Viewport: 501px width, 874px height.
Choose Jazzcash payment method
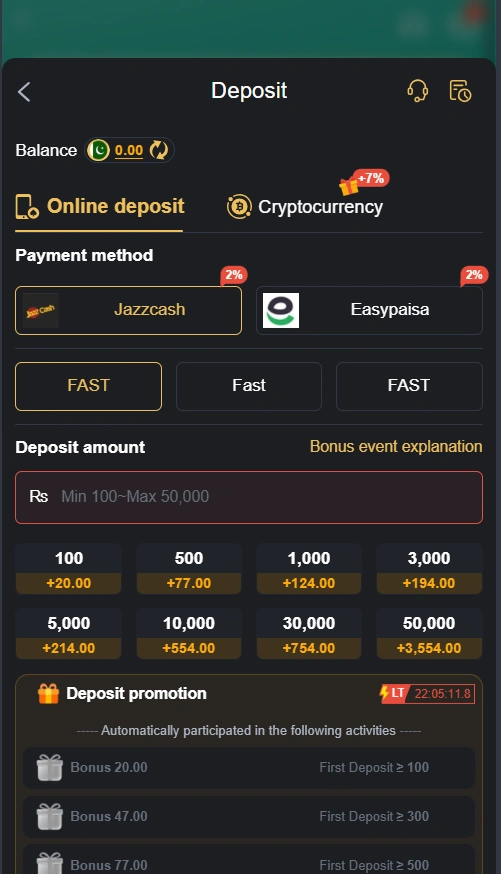click(128, 310)
